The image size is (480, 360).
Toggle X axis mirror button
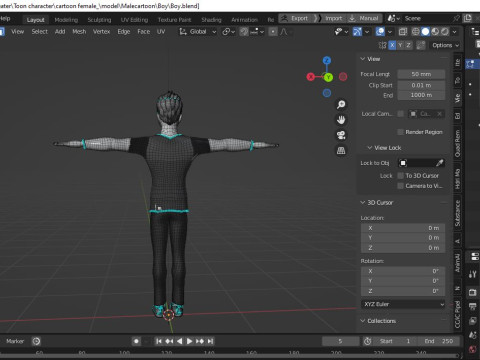tap(392, 45)
